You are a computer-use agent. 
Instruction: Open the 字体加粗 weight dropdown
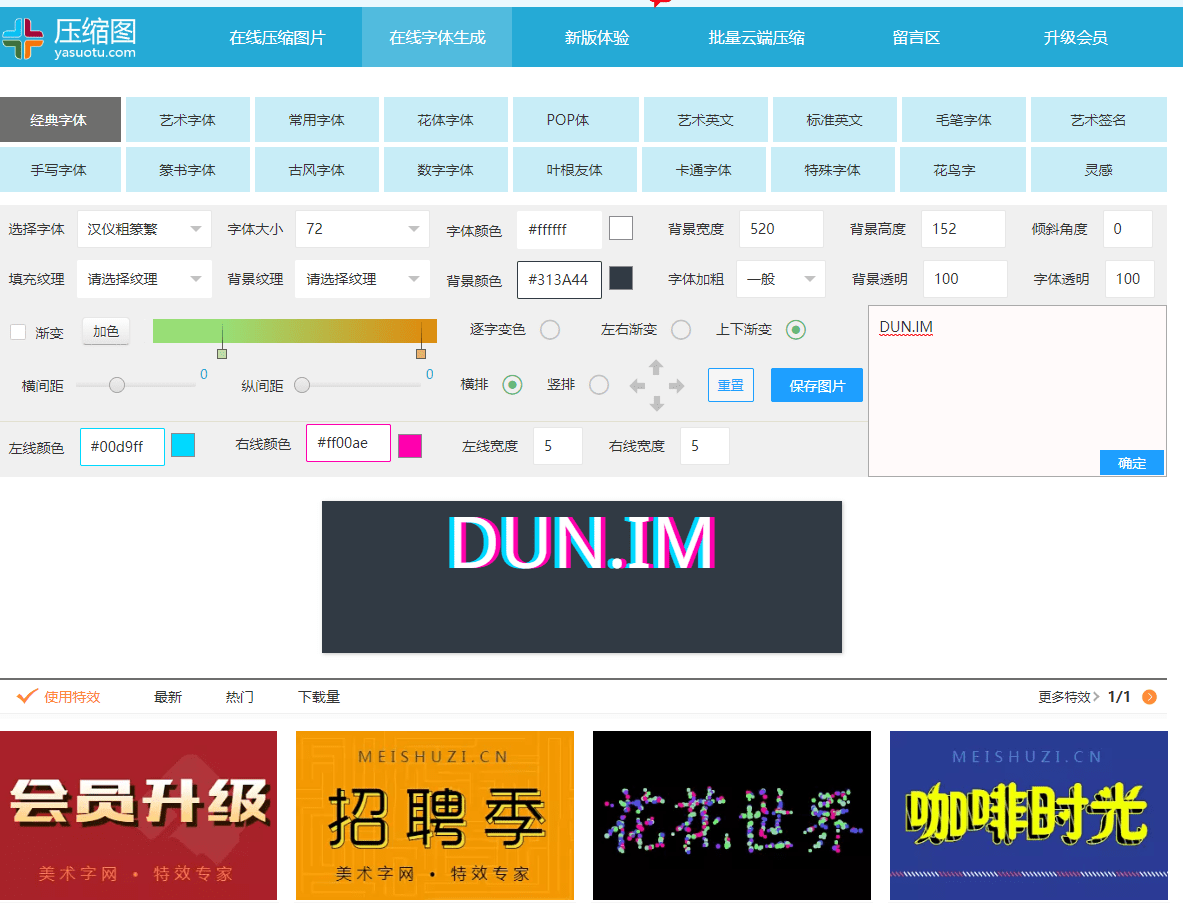coord(780,279)
